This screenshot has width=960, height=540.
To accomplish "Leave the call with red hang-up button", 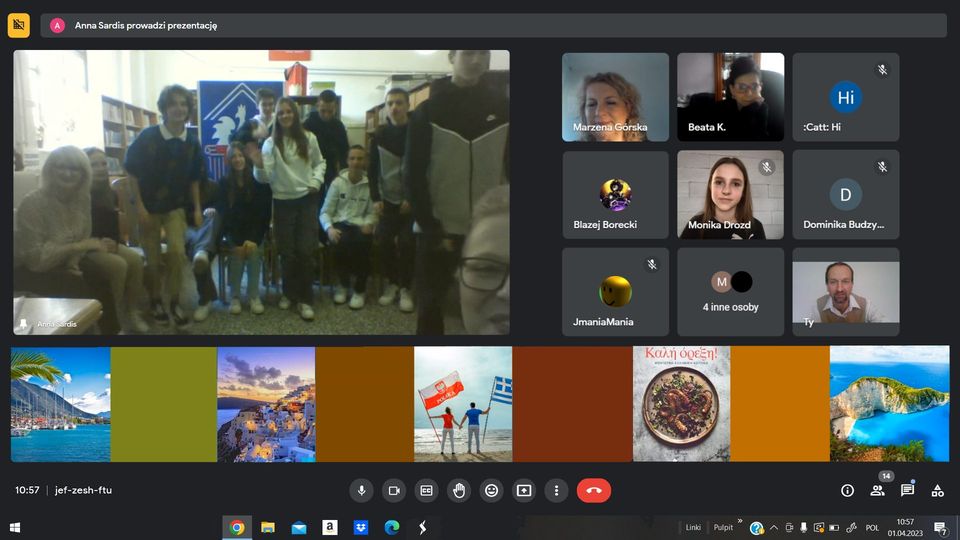I will (594, 490).
